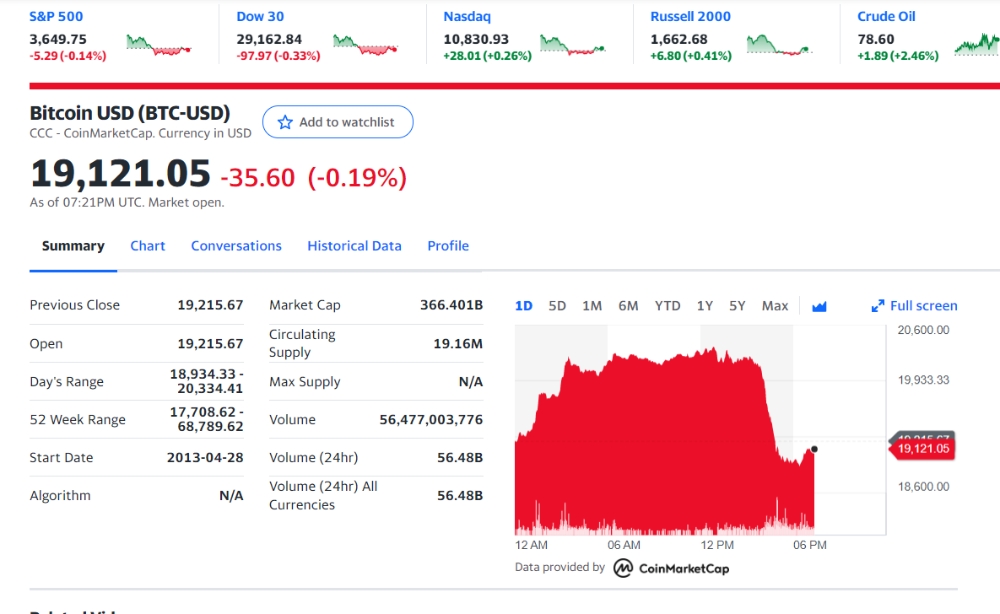
Task: Select the YTD chart range
Action: [667, 306]
